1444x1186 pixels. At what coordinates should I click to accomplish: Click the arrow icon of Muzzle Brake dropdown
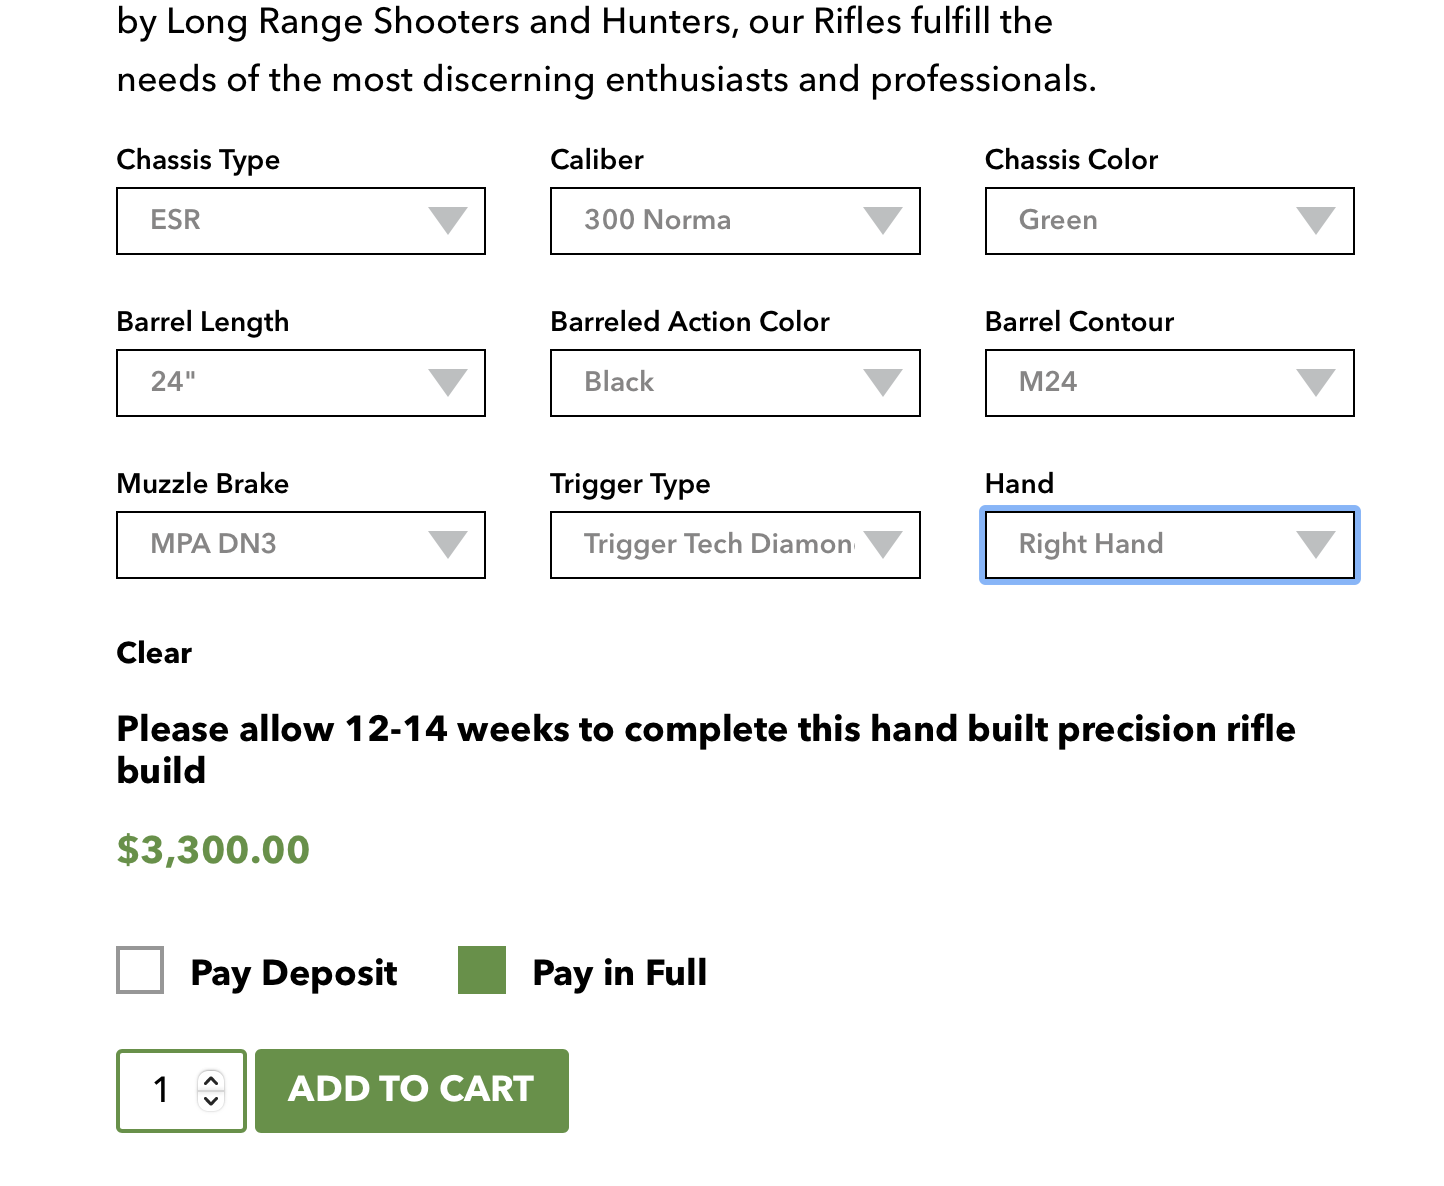pos(447,544)
